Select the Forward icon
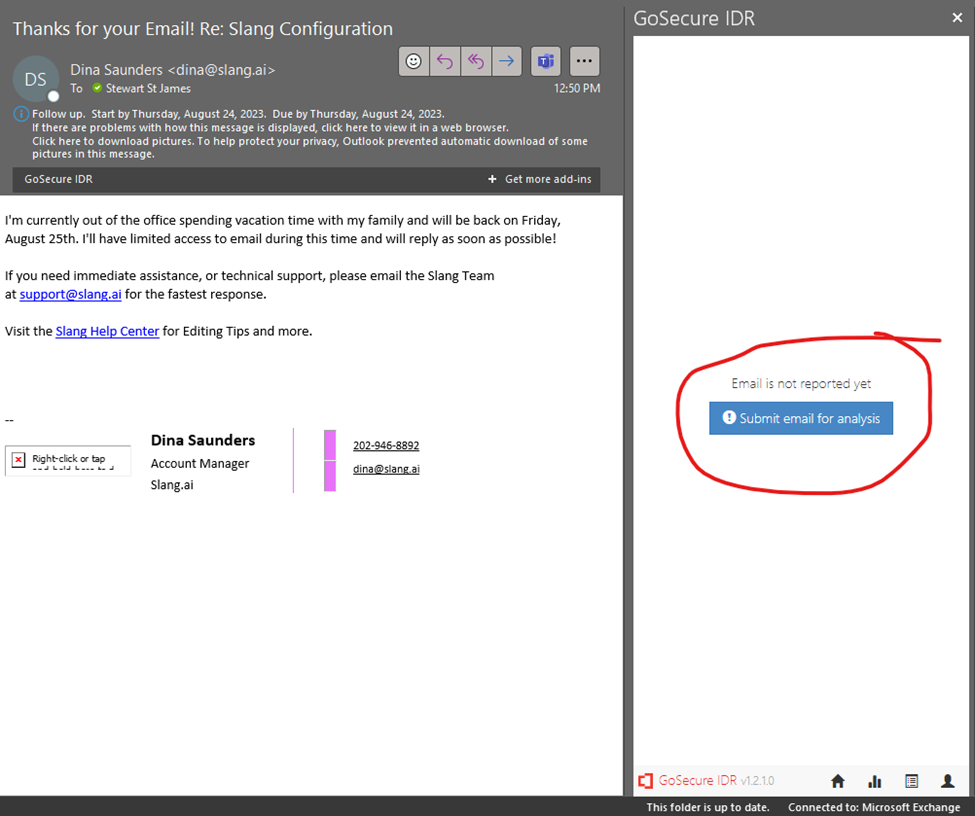 507,61
